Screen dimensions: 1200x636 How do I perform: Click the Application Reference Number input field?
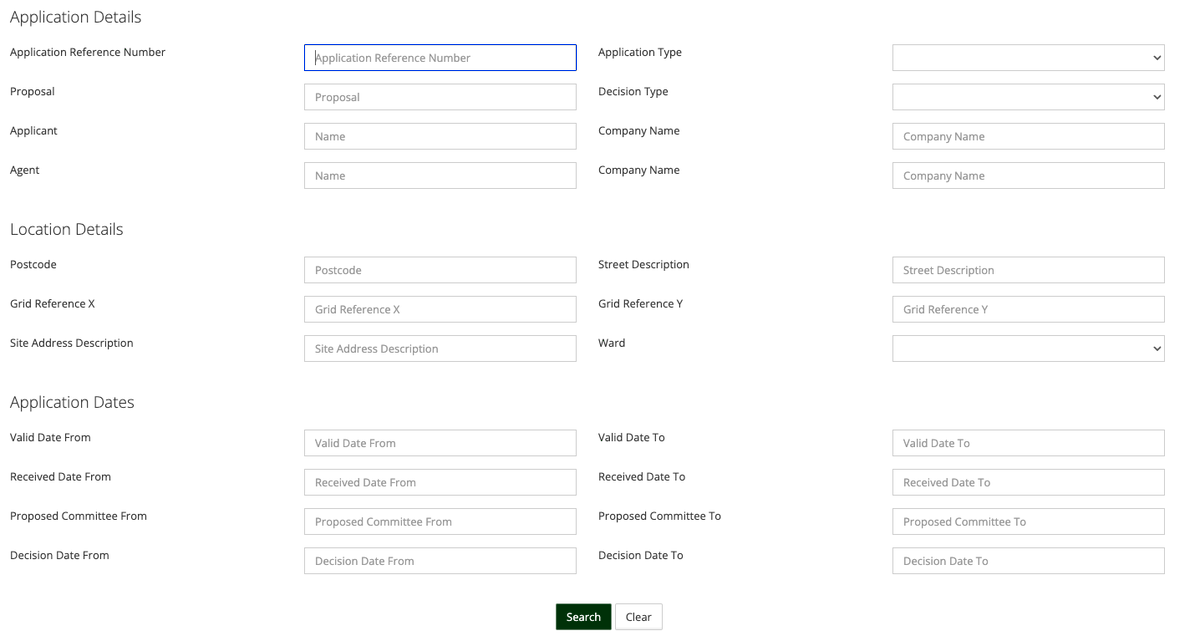[x=440, y=58]
